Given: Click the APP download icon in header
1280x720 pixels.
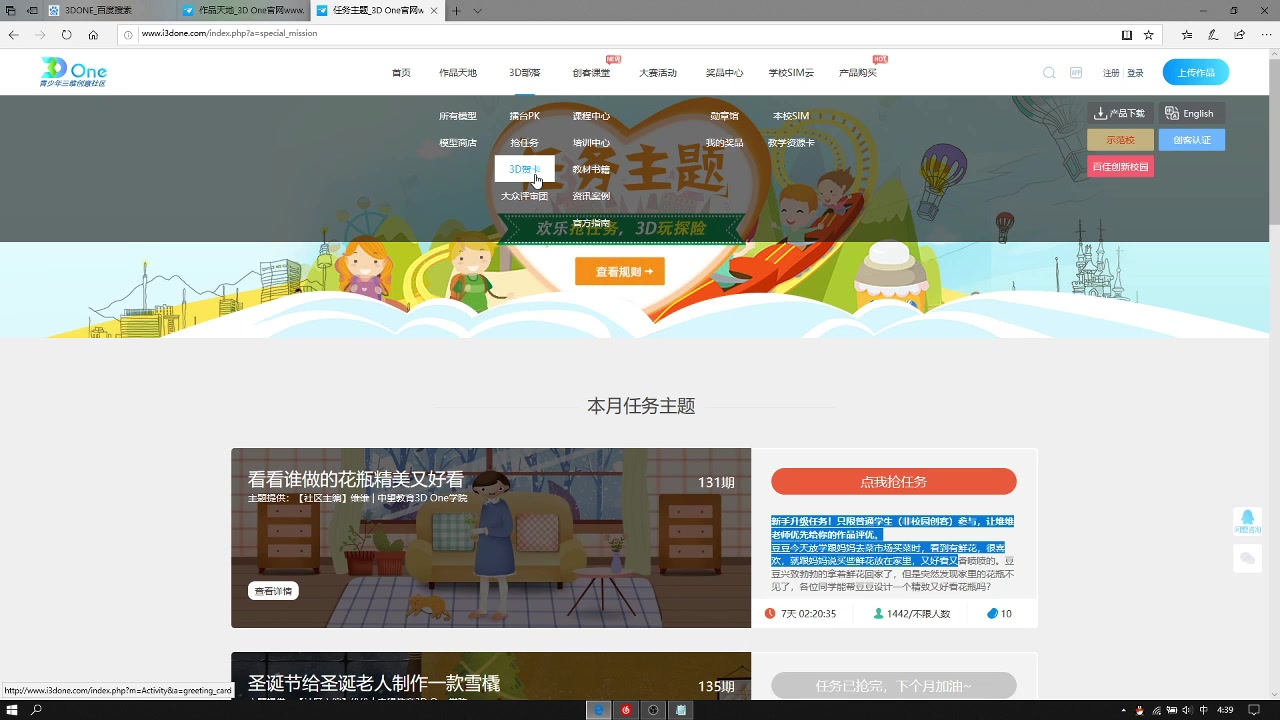Looking at the screenshot, I should pos(1076,73).
